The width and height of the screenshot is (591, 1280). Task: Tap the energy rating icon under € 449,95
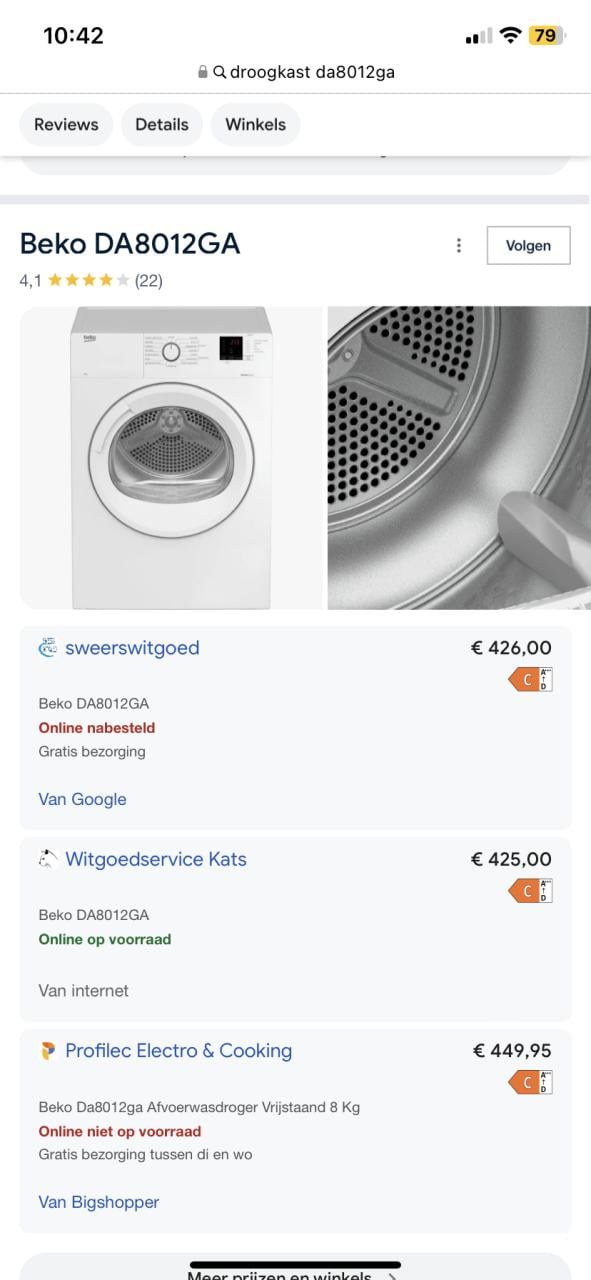[528, 1082]
